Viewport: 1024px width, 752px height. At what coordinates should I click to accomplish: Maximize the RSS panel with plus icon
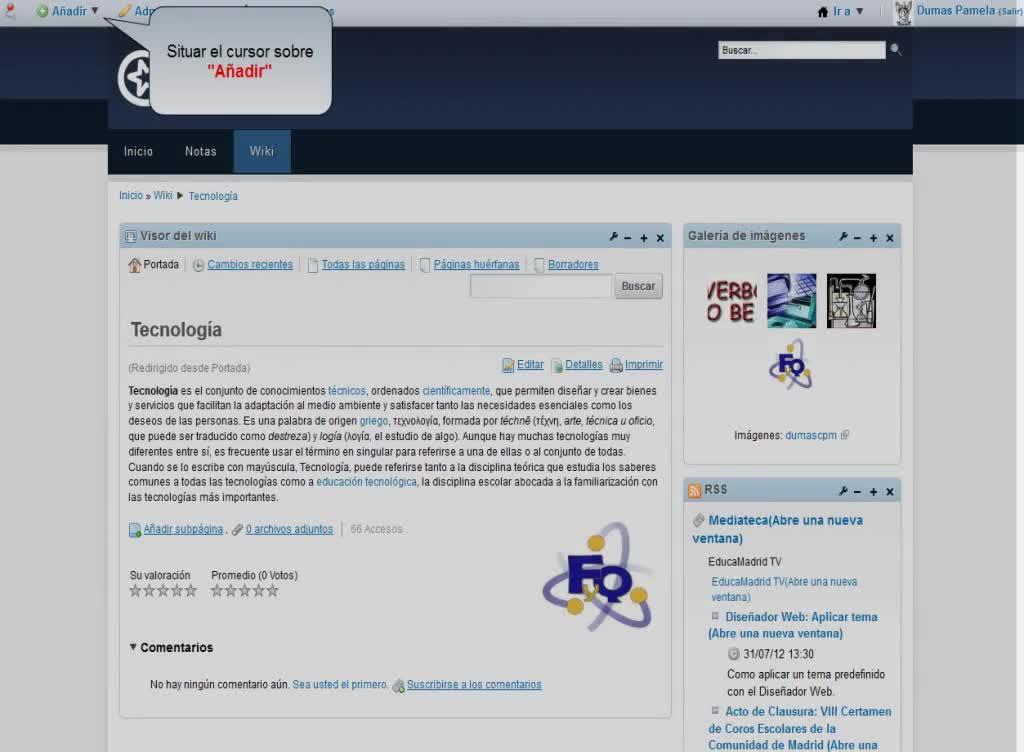click(874, 492)
